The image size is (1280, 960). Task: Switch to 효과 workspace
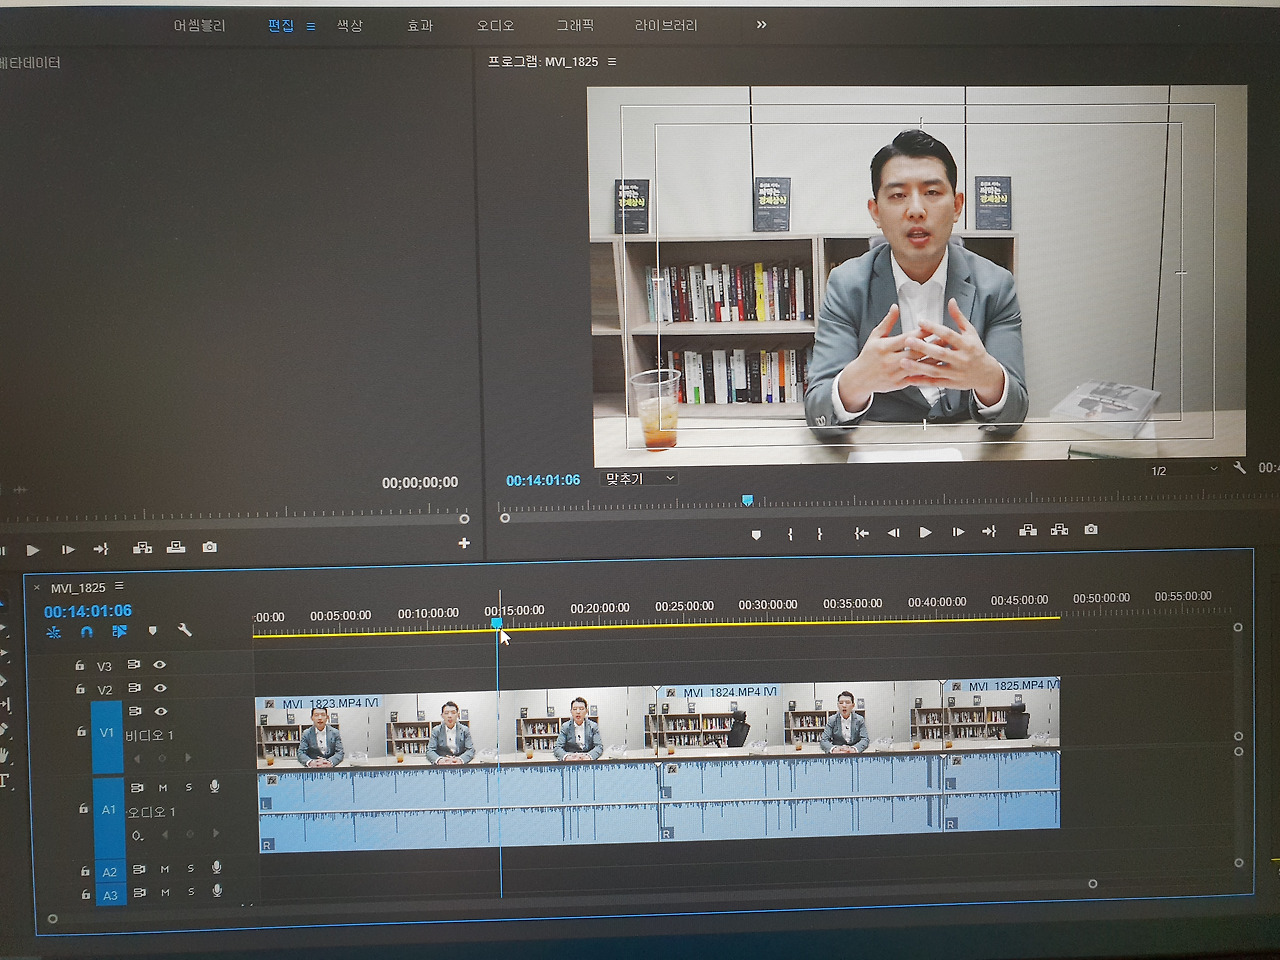click(420, 25)
